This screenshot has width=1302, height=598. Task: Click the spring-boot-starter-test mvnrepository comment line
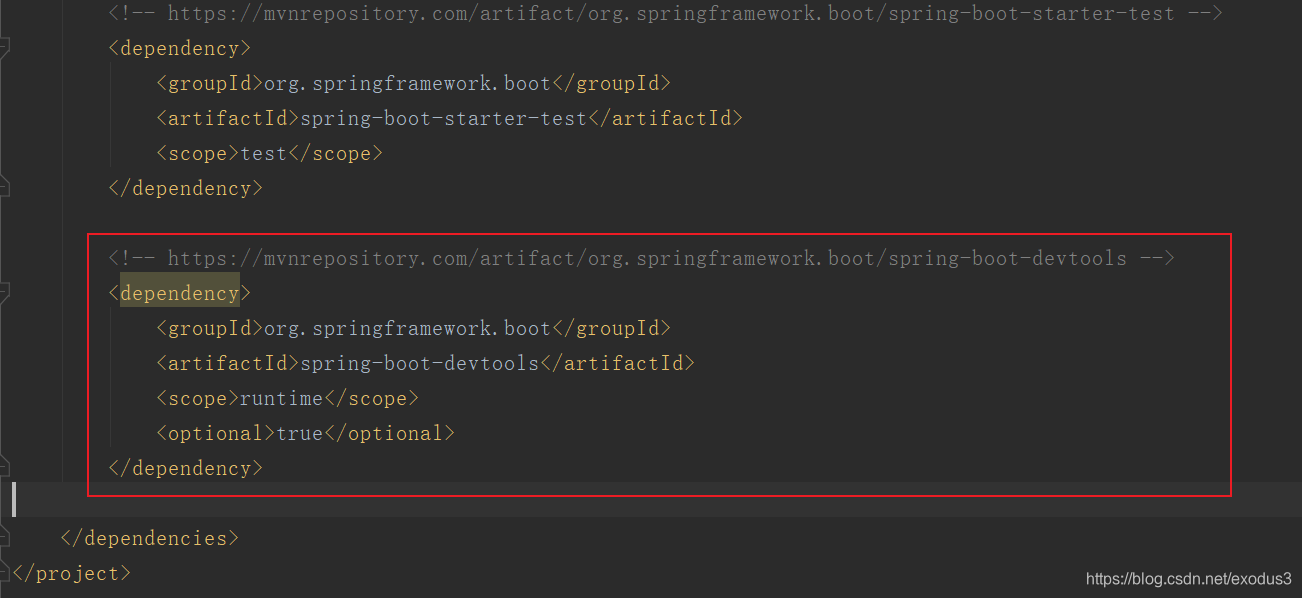pyautogui.click(x=665, y=14)
